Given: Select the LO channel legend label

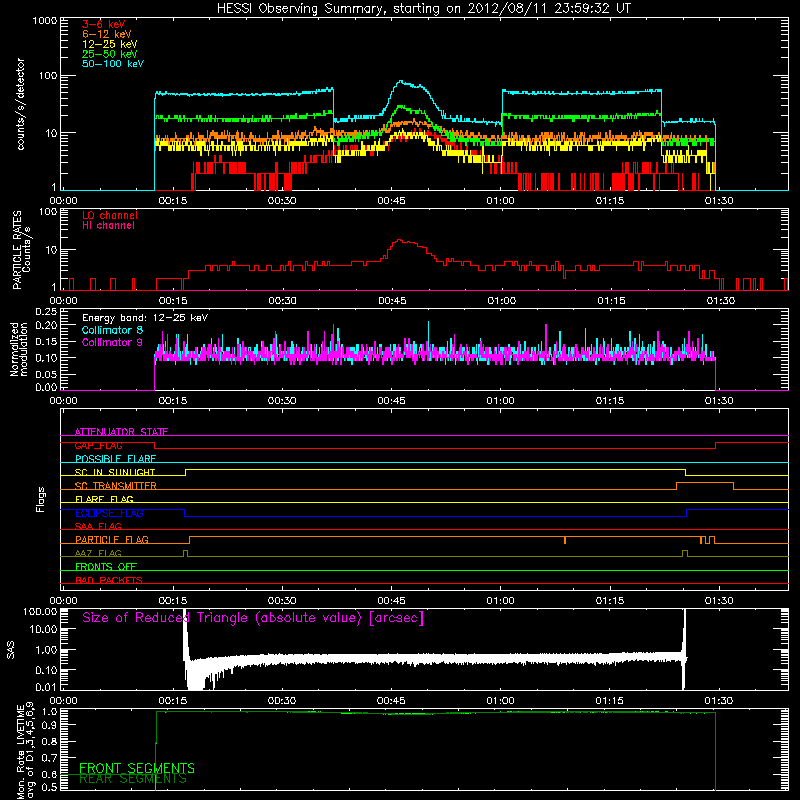Looking at the screenshot, I should coord(110,215).
